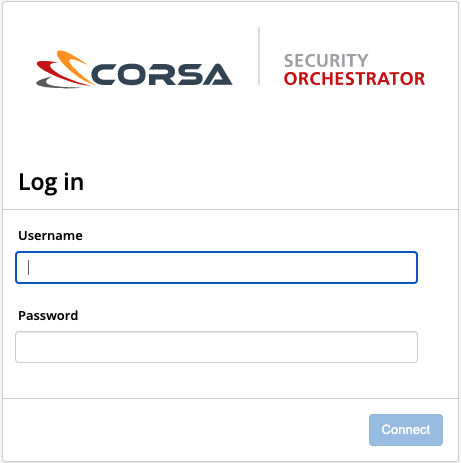Click the Log in heading

coord(51,182)
